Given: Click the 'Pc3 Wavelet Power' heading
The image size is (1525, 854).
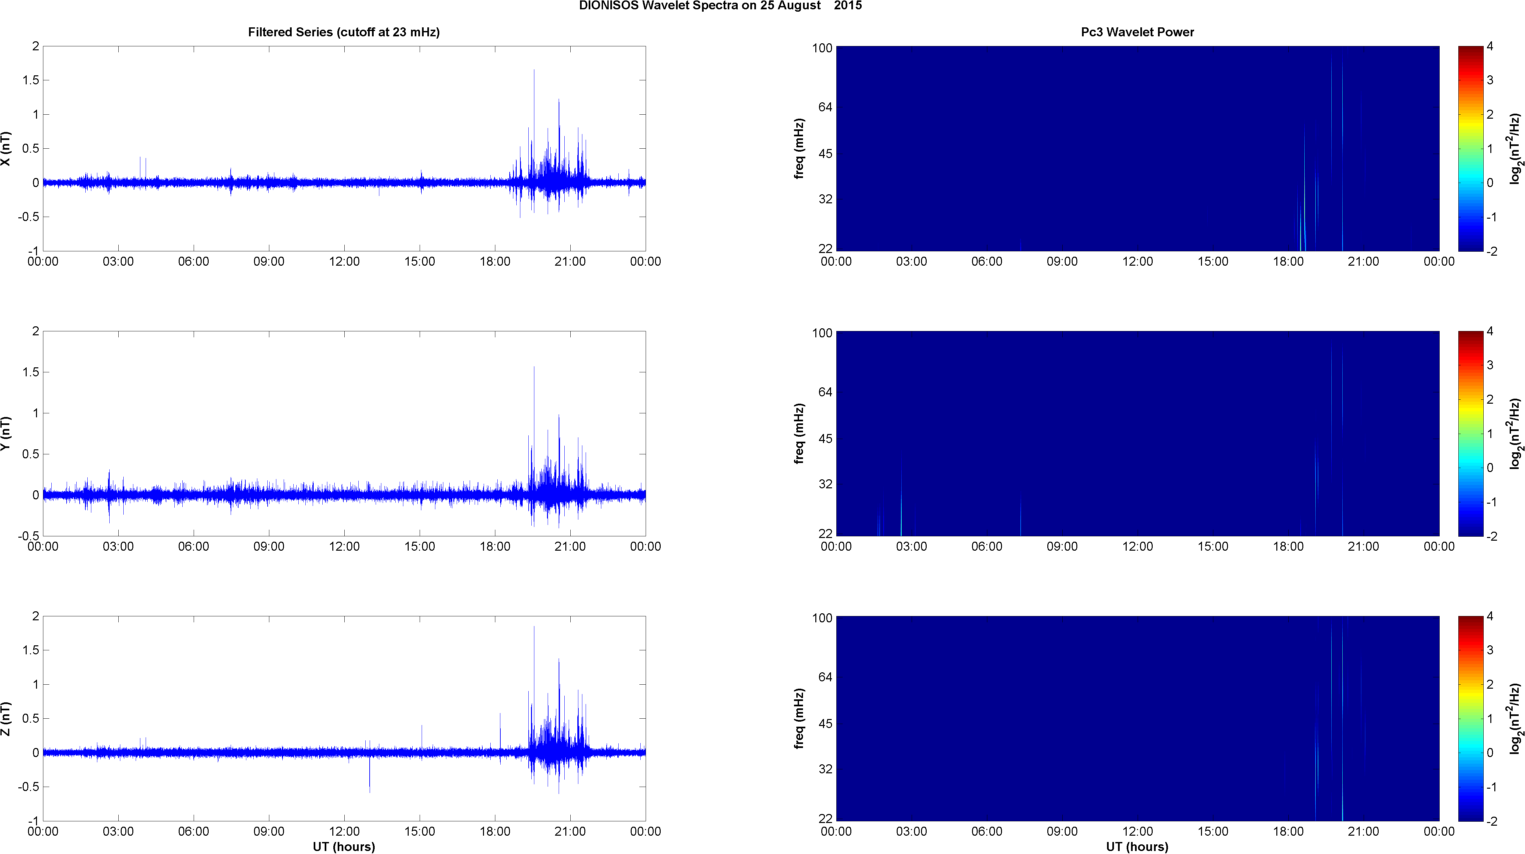Looking at the screenshot, I should (1137, 32).
